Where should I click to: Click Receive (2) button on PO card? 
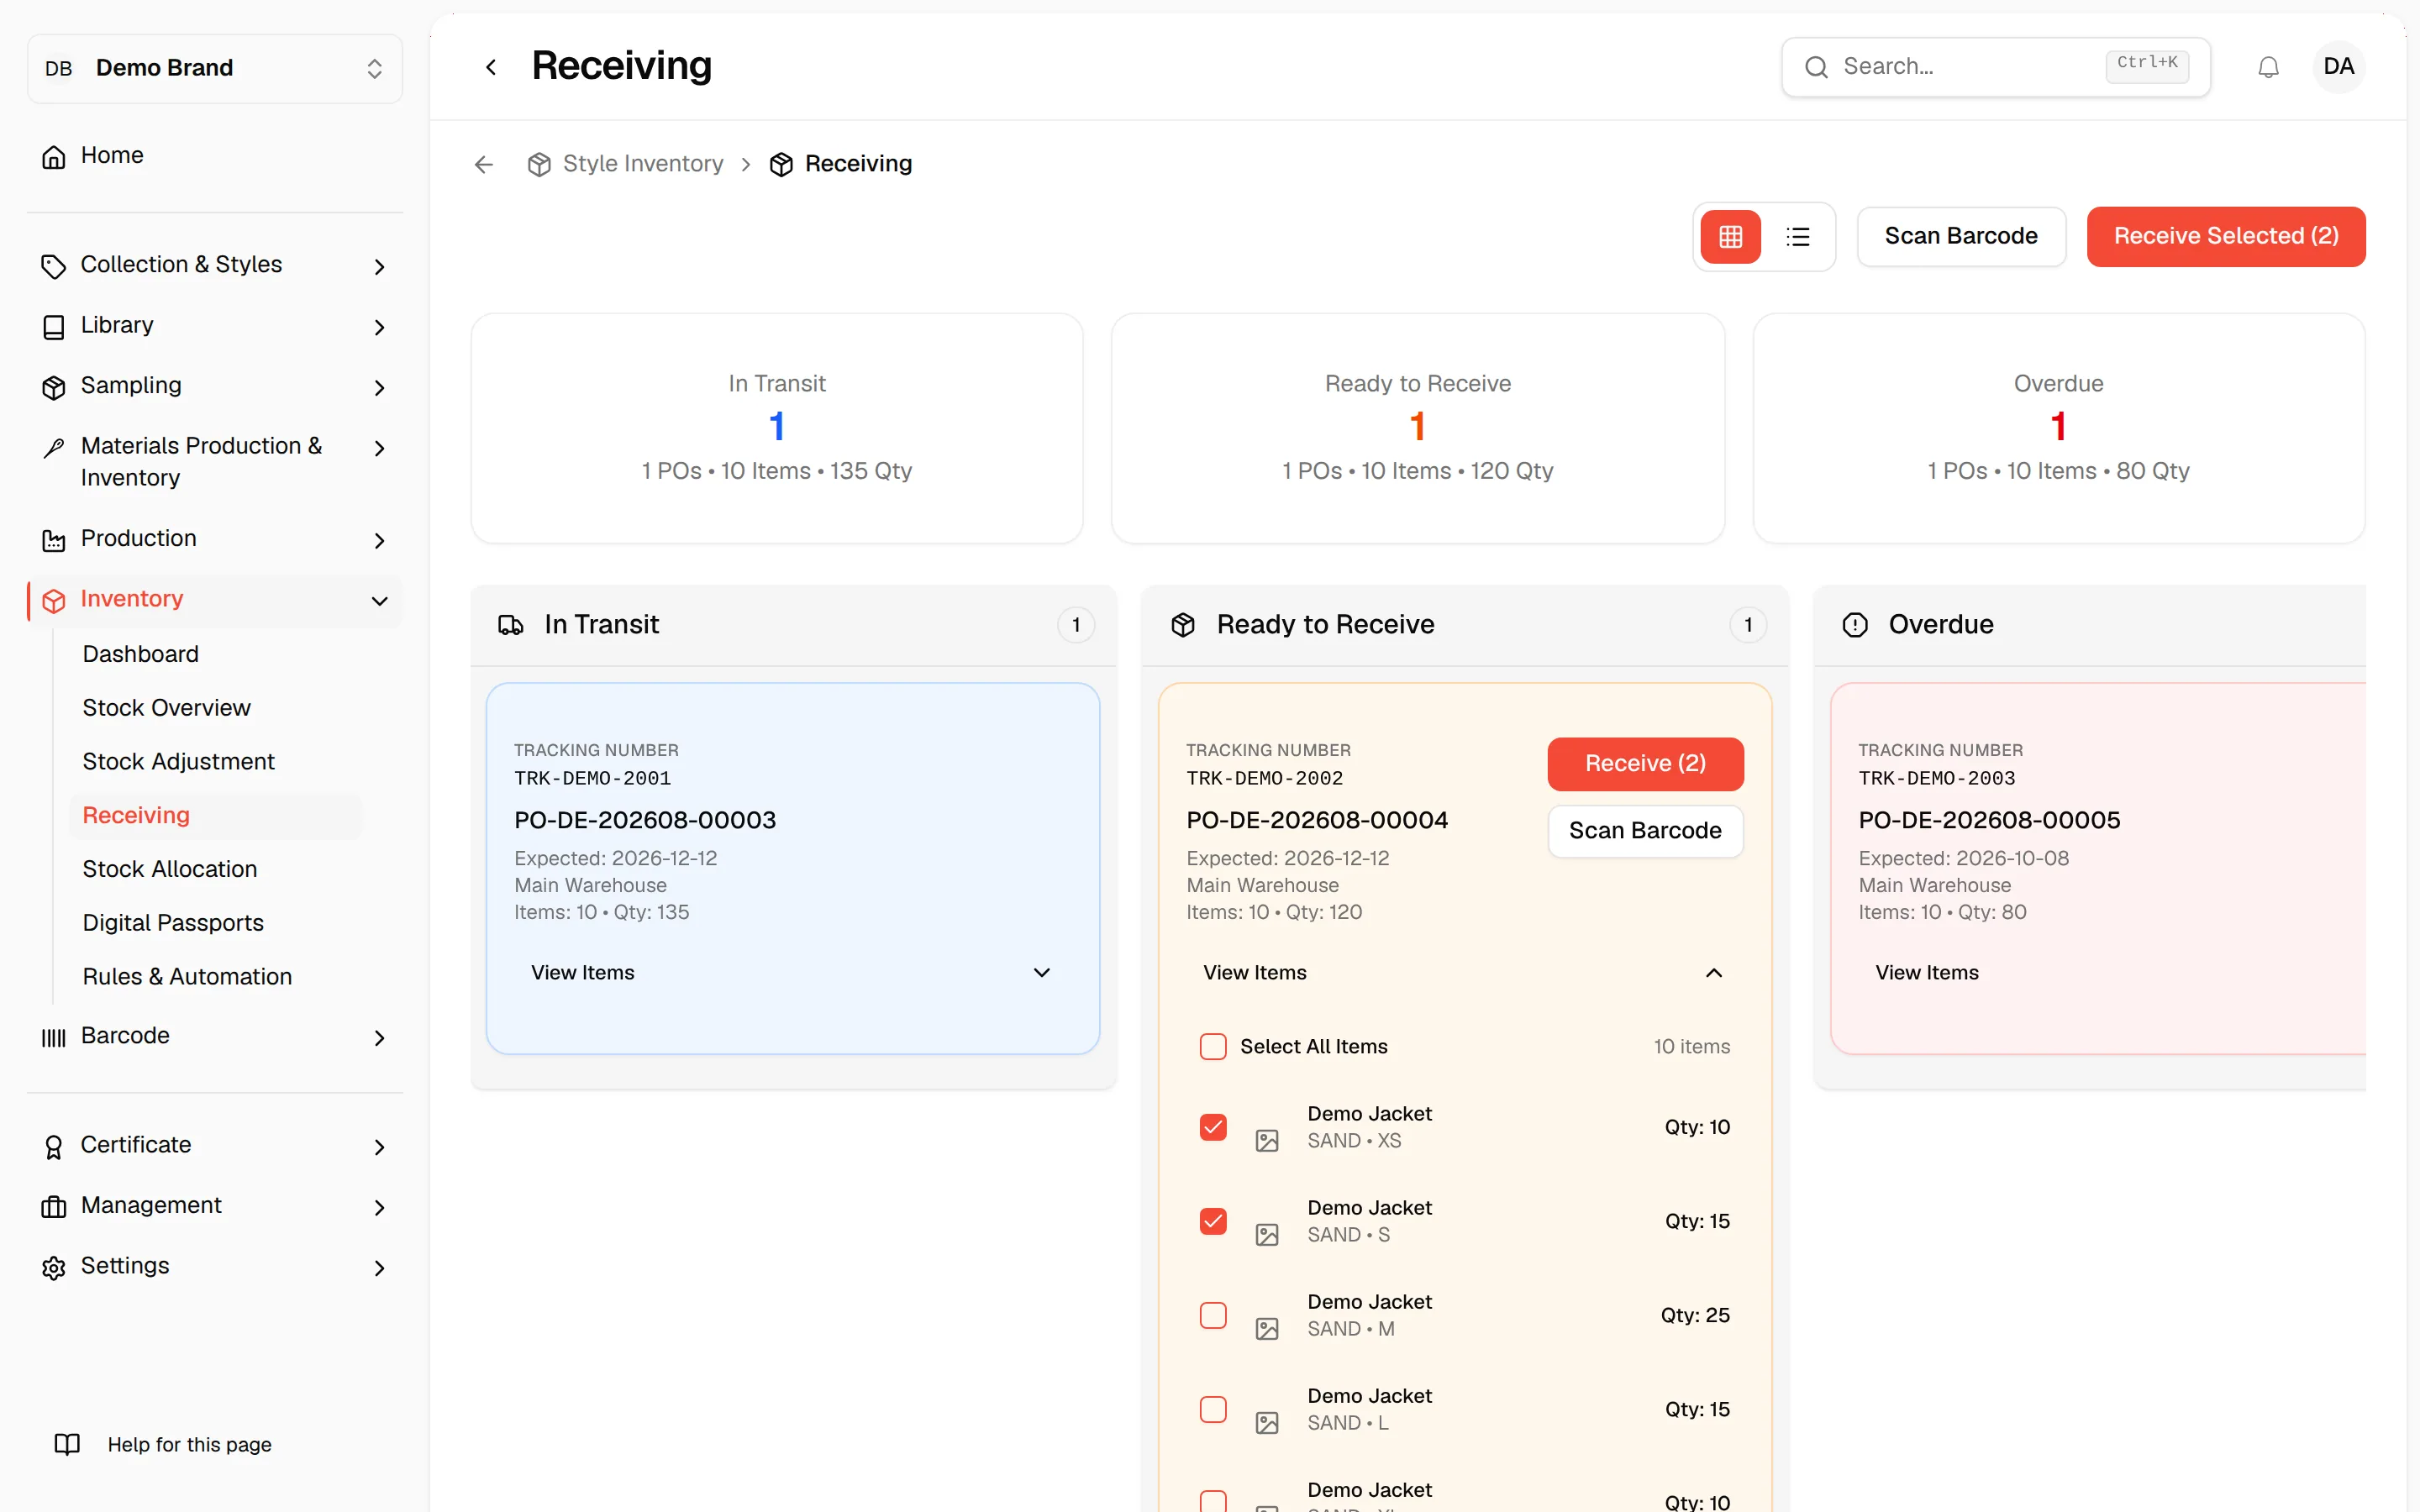click(1645, 764)
